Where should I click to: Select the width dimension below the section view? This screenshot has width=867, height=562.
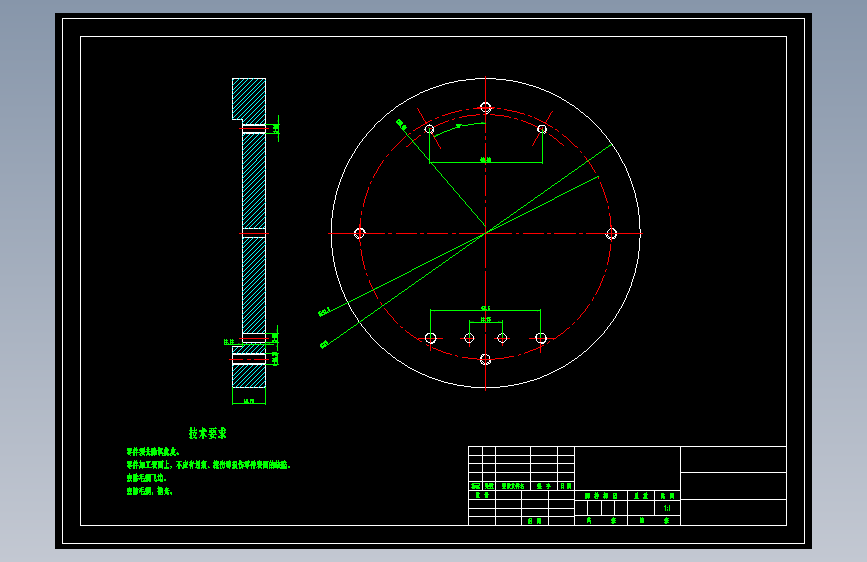(249, 401)
